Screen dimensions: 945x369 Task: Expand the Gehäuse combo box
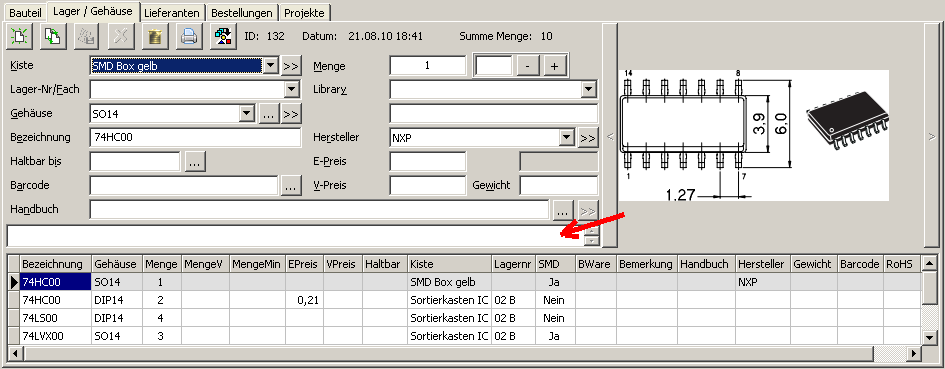[x=246, y=113]
